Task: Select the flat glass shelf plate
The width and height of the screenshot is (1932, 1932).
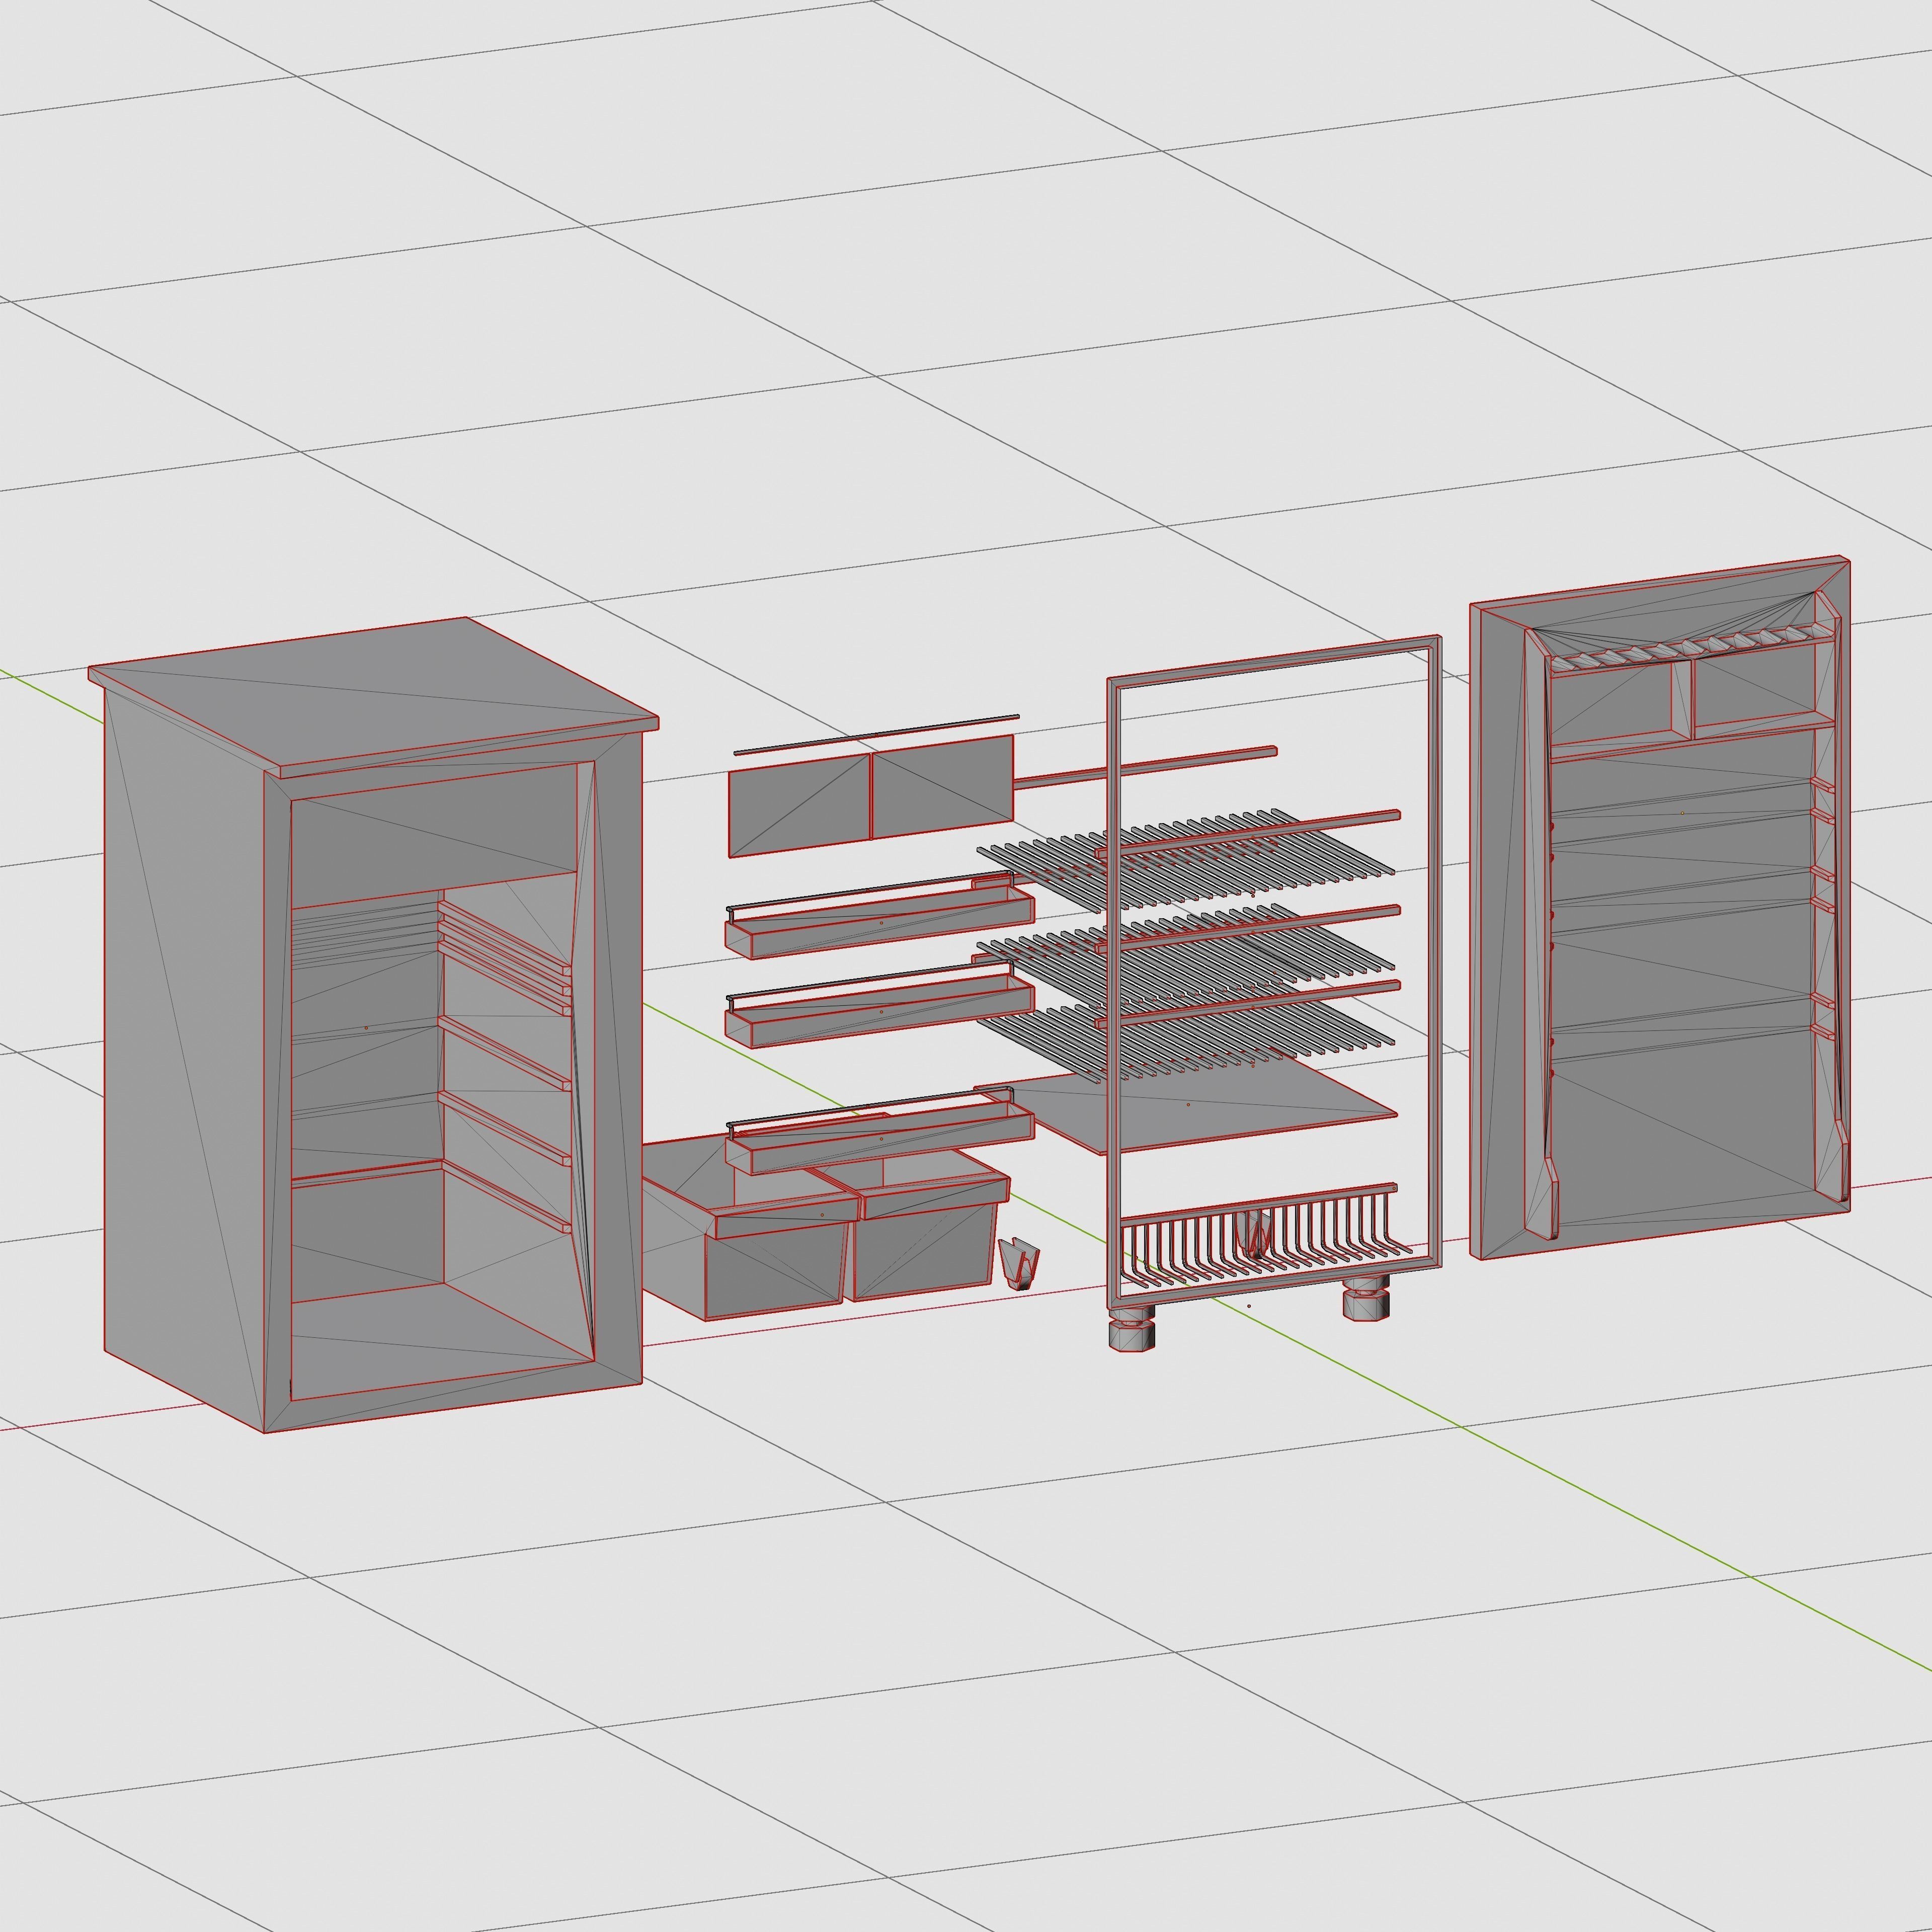Action: 1187,1104
